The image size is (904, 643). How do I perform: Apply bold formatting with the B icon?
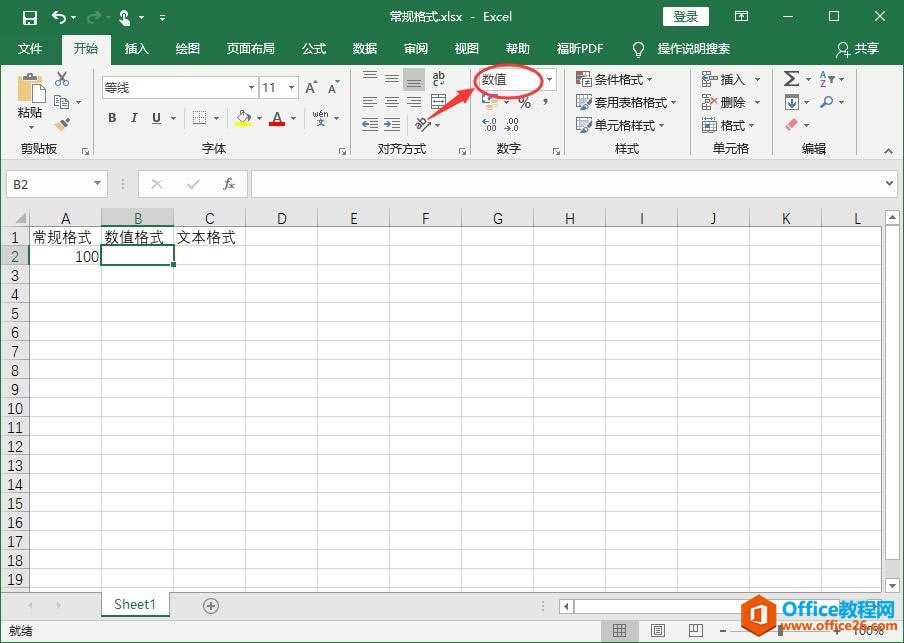click(111, 117)
